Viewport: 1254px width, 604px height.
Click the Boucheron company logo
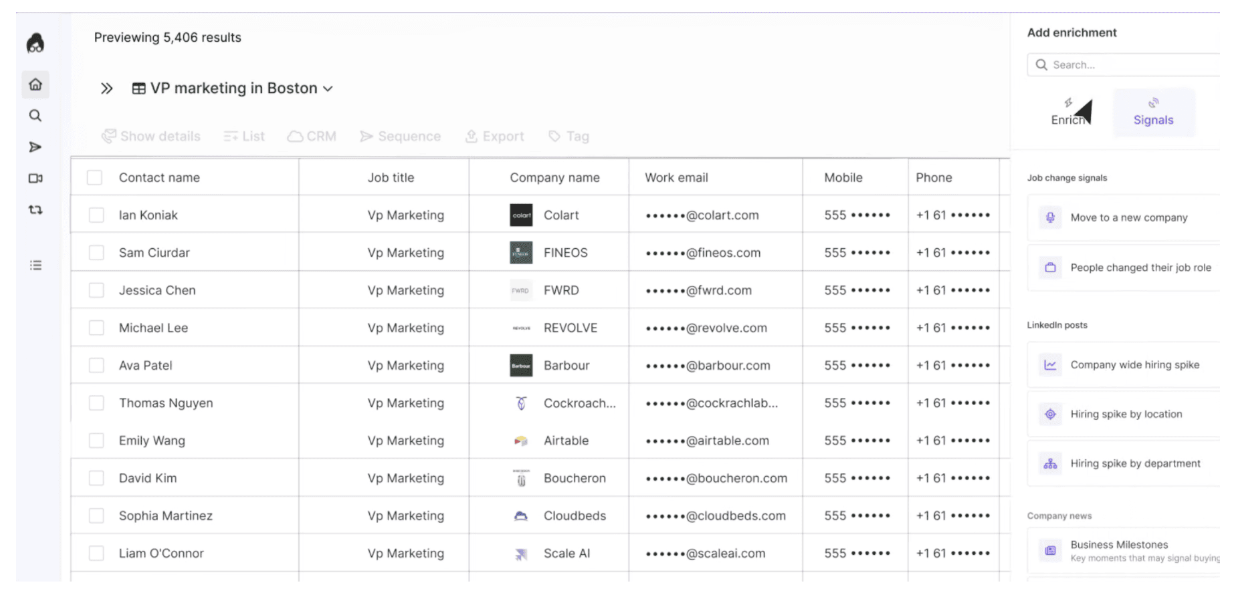pyautogui.click(x=521, y=479)
